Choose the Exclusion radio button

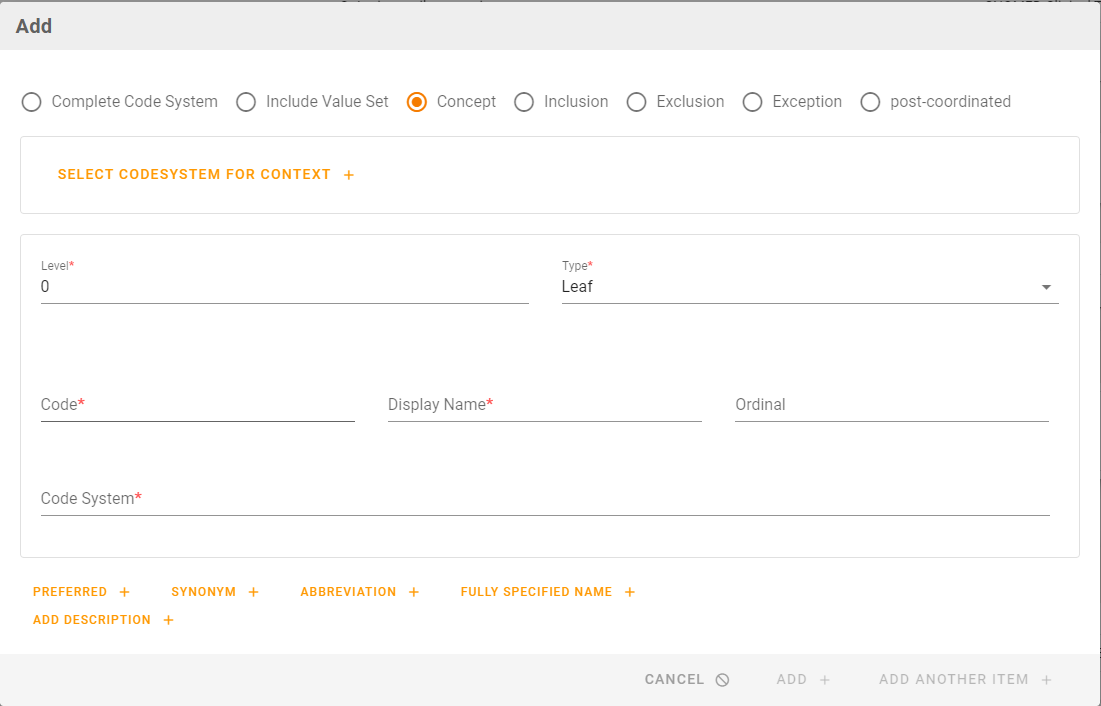636,102
